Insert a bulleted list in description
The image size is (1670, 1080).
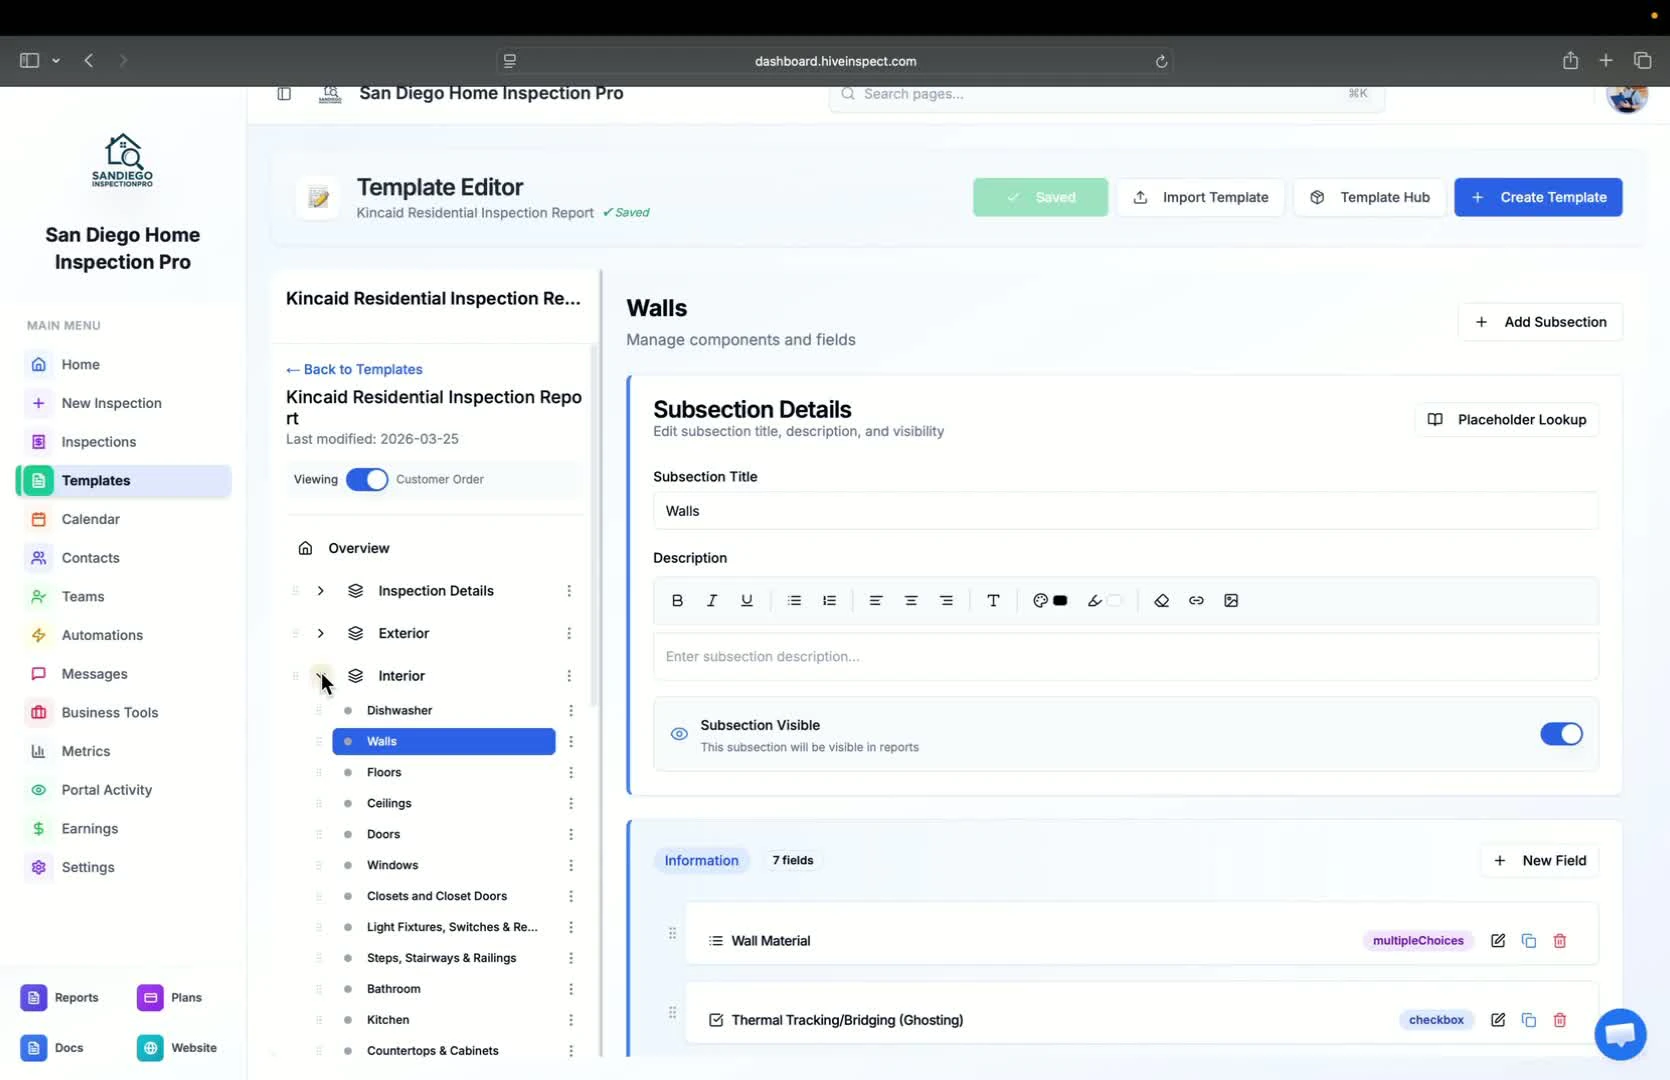(794, 601)
